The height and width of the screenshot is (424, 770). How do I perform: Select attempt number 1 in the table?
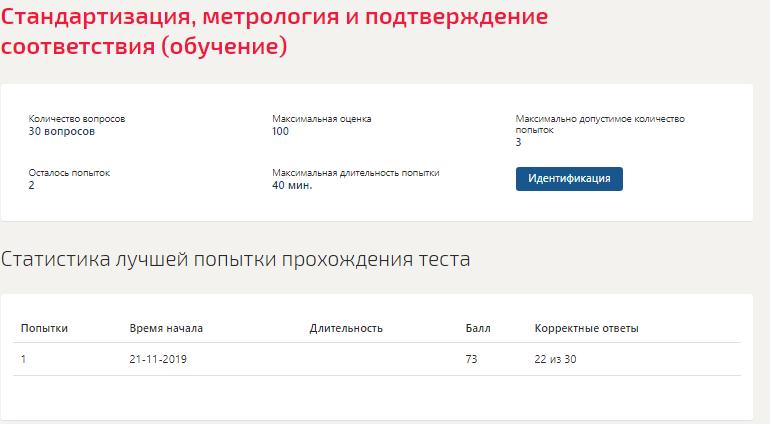pyautogui.click(x=24, y=359)
